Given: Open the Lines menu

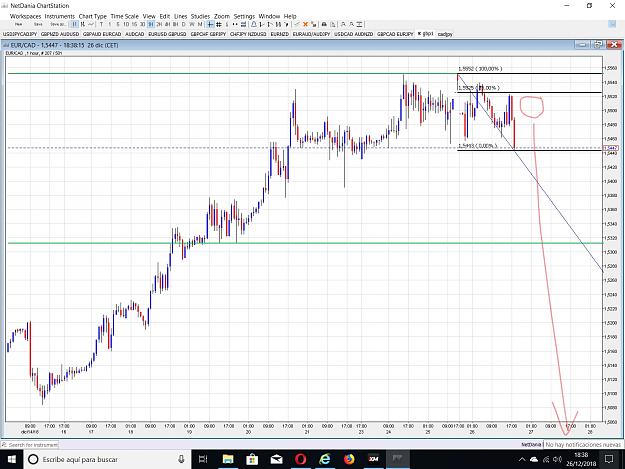Looking at the screenshot, I should (181, 16).
